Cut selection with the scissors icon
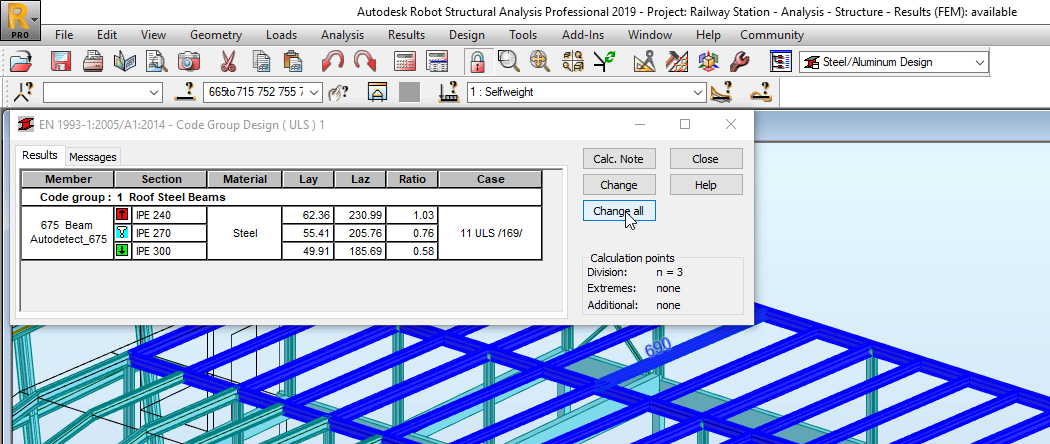Screen dimensions: 1050x444 (228, 62)
